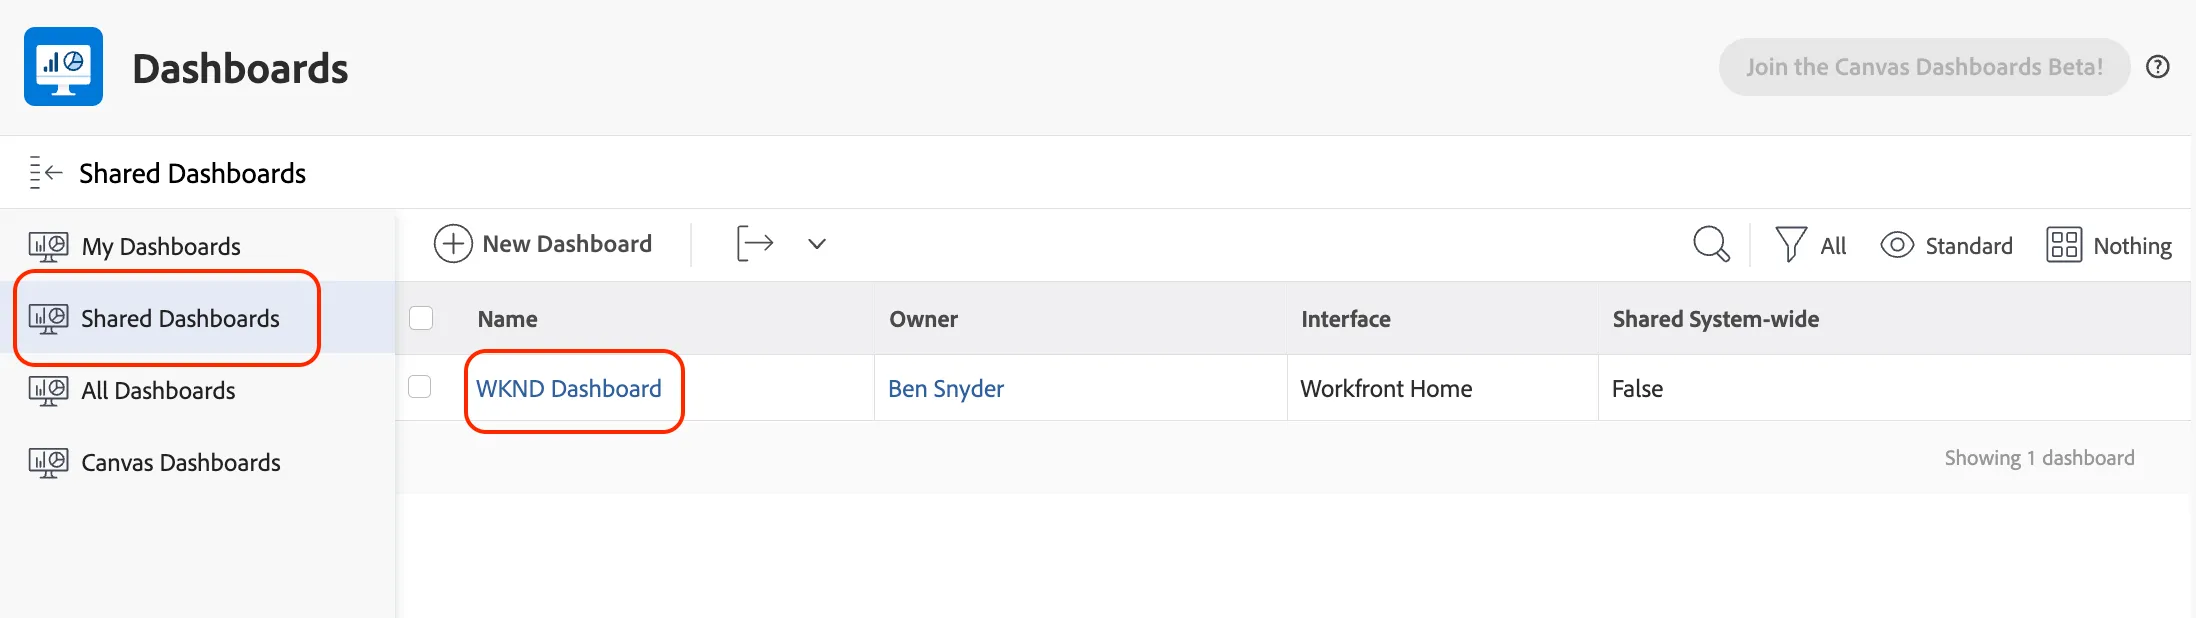This screenshot has height=618, width=2196.
Task: Toggle the select-all checkbox in header
Action: pos(421,318)
